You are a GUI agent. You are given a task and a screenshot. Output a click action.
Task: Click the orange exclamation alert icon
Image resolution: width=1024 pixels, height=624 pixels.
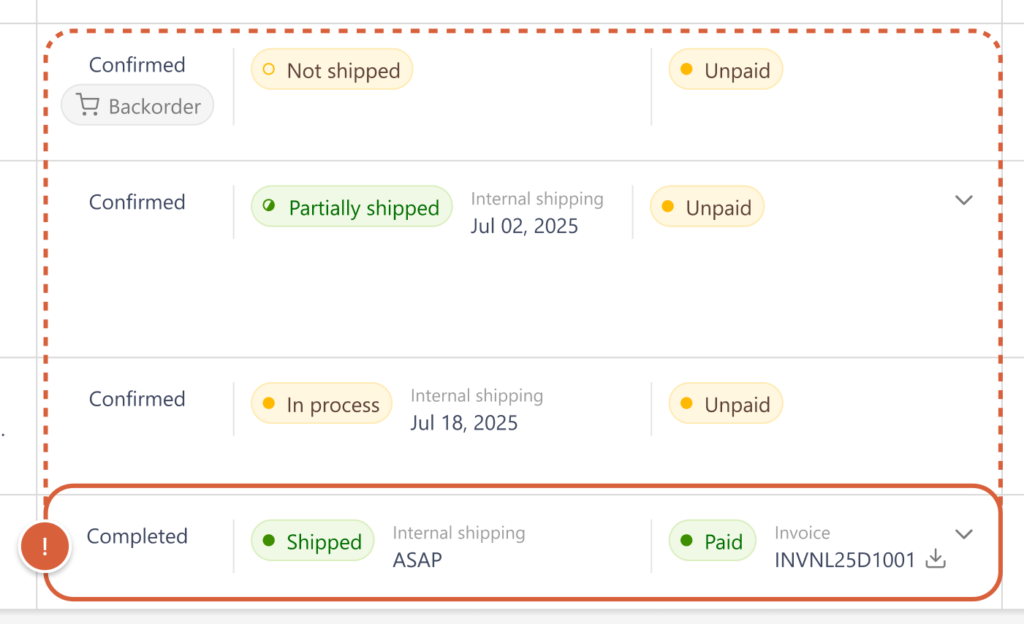click(45, 547)
